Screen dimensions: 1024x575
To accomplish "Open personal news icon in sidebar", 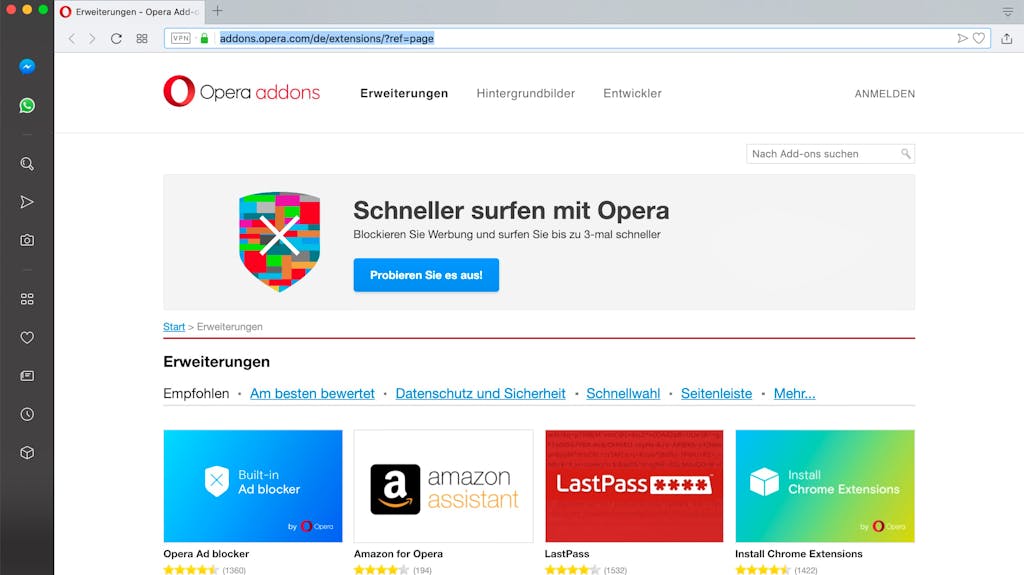I will point(27,376).
